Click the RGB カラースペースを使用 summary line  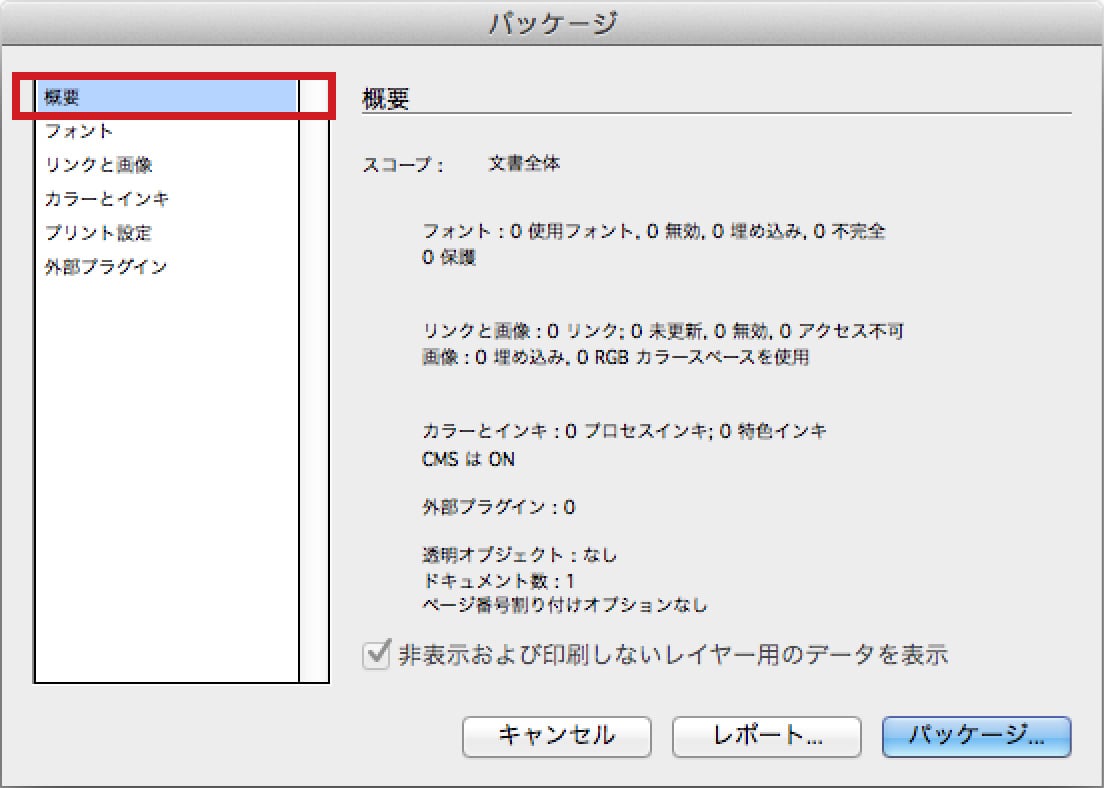(x=615, y=357)
